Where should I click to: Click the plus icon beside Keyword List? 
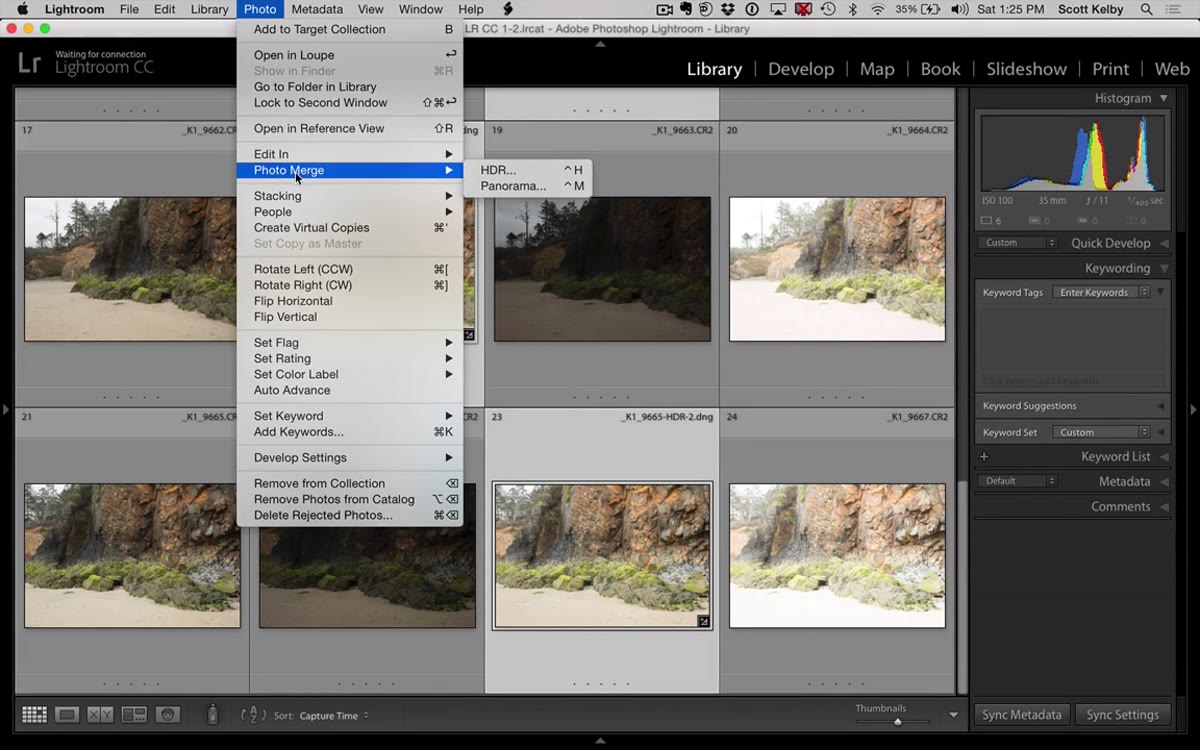click(984, 457)
